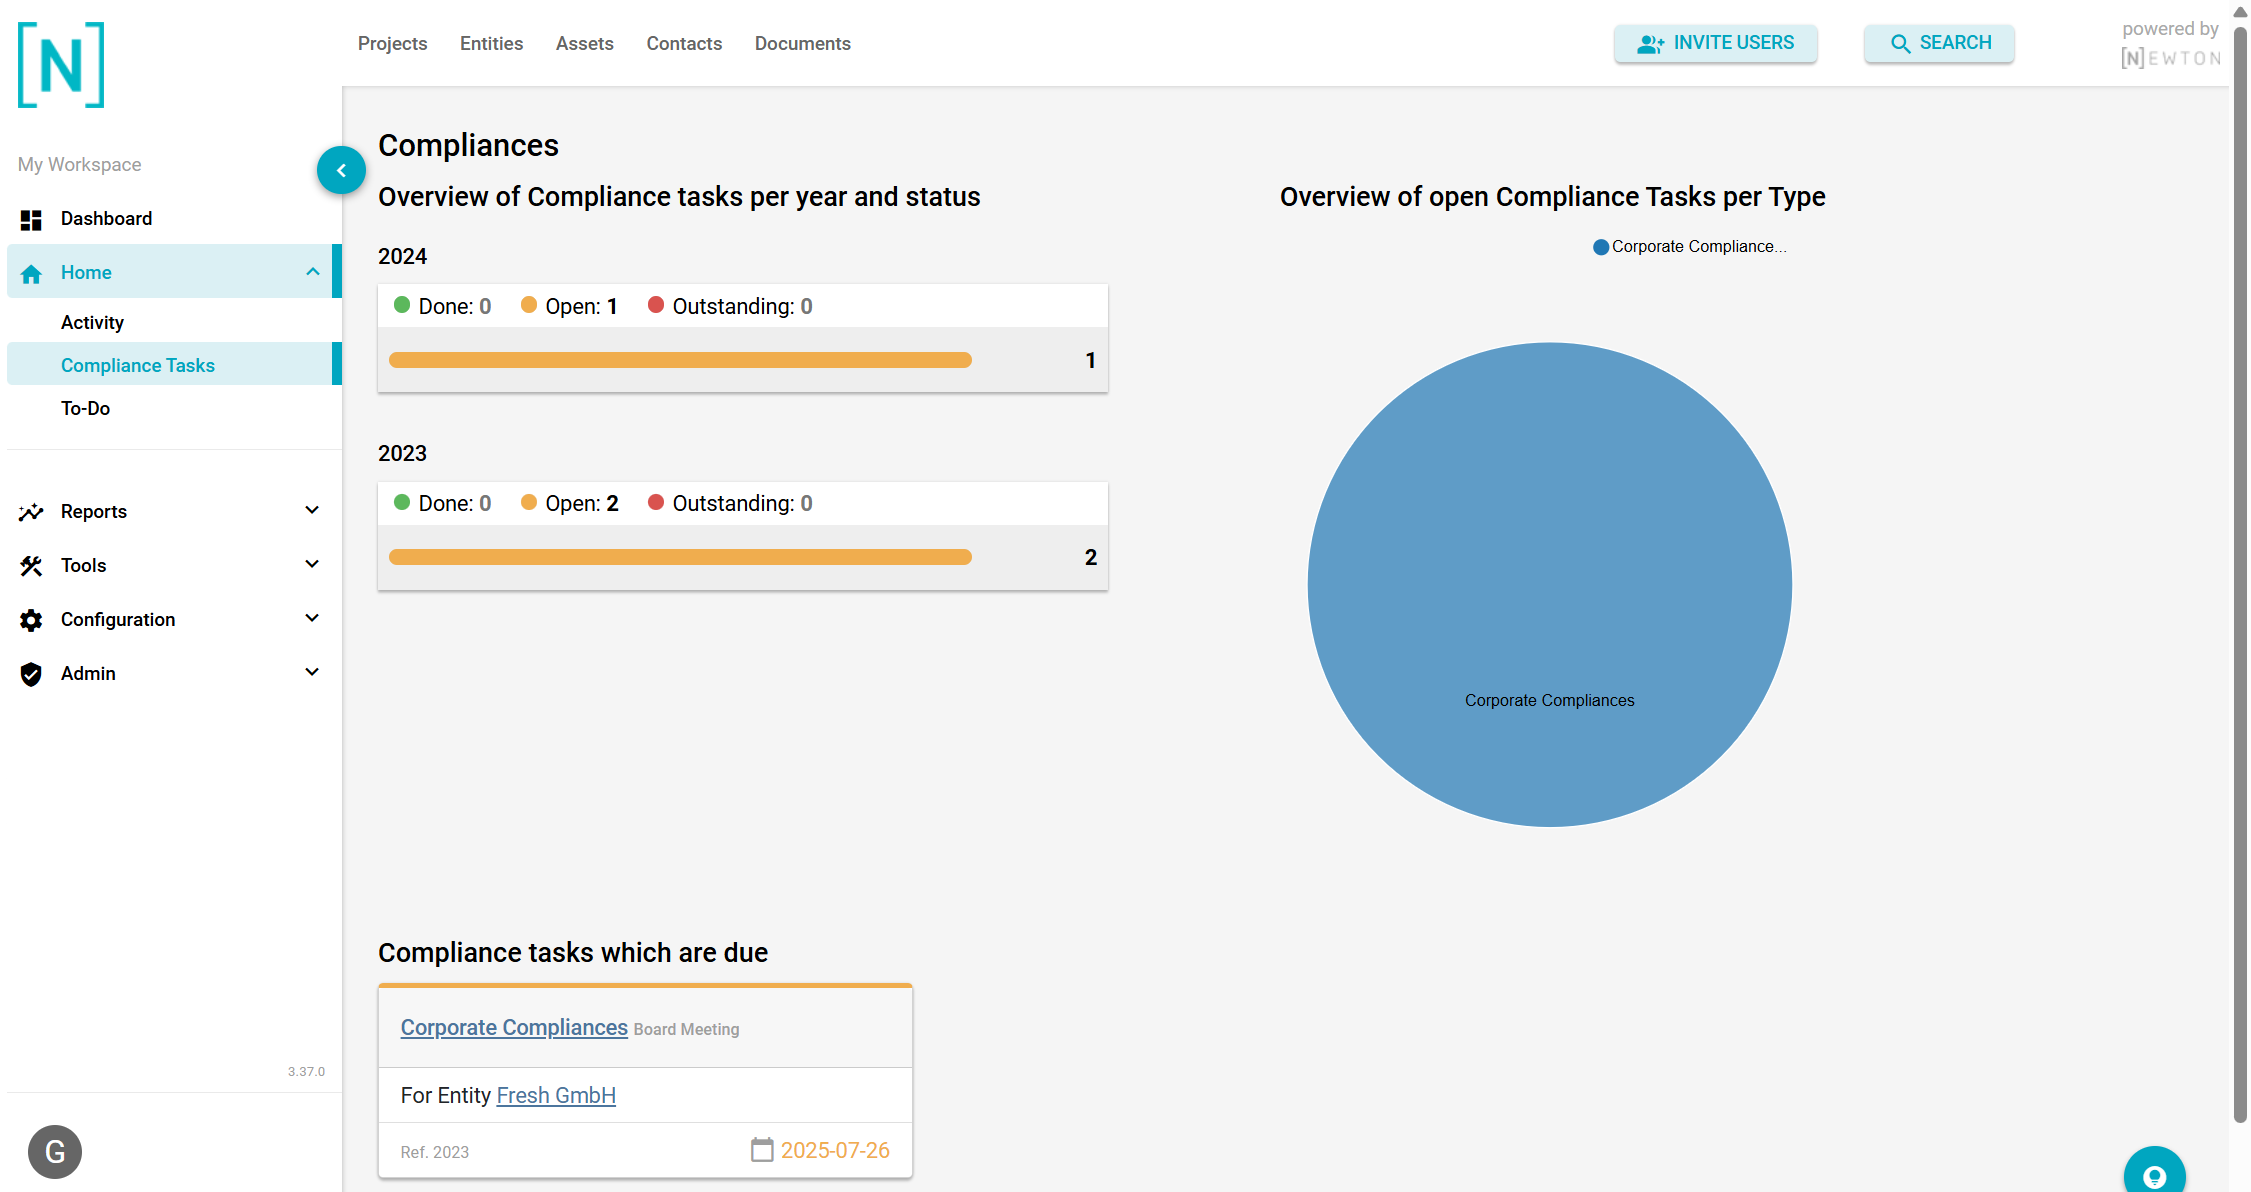Open the Fresh GmbH entity link
This screenshot has height=1192, width=2251.
(x=556, y=1095)
